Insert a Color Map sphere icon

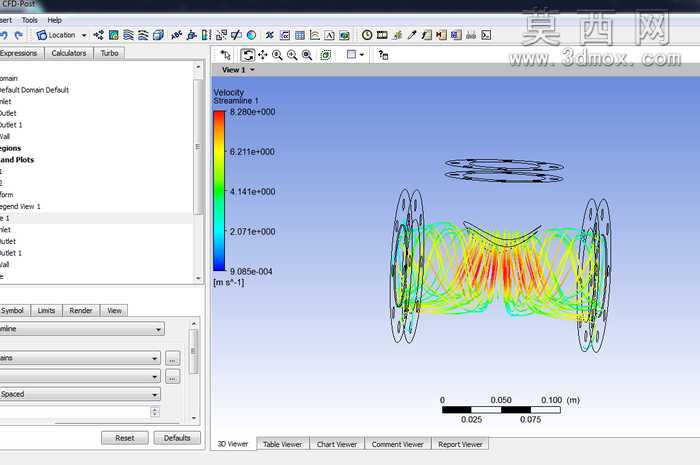[x=251, y=35]
